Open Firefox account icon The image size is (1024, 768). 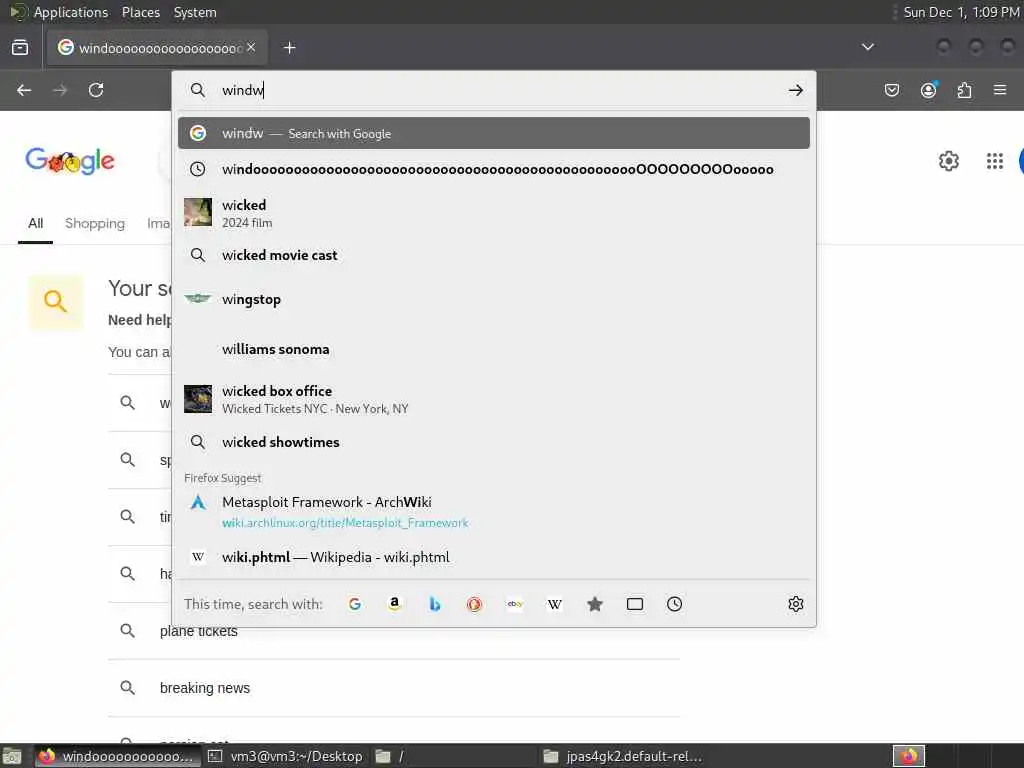928,90
